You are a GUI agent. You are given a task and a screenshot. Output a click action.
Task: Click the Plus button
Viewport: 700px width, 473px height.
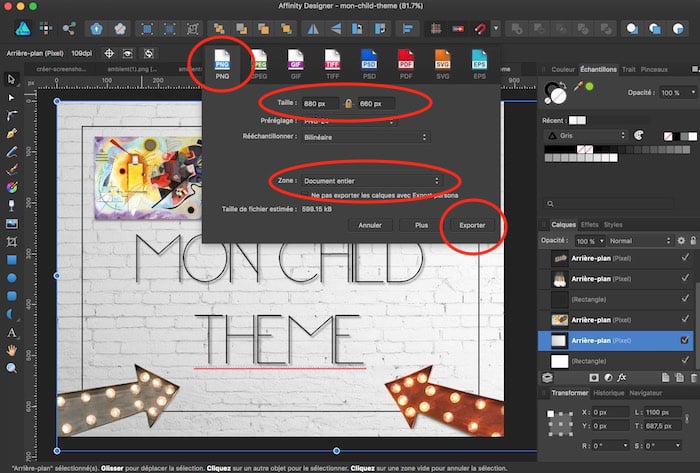click(x=421, y=225)
